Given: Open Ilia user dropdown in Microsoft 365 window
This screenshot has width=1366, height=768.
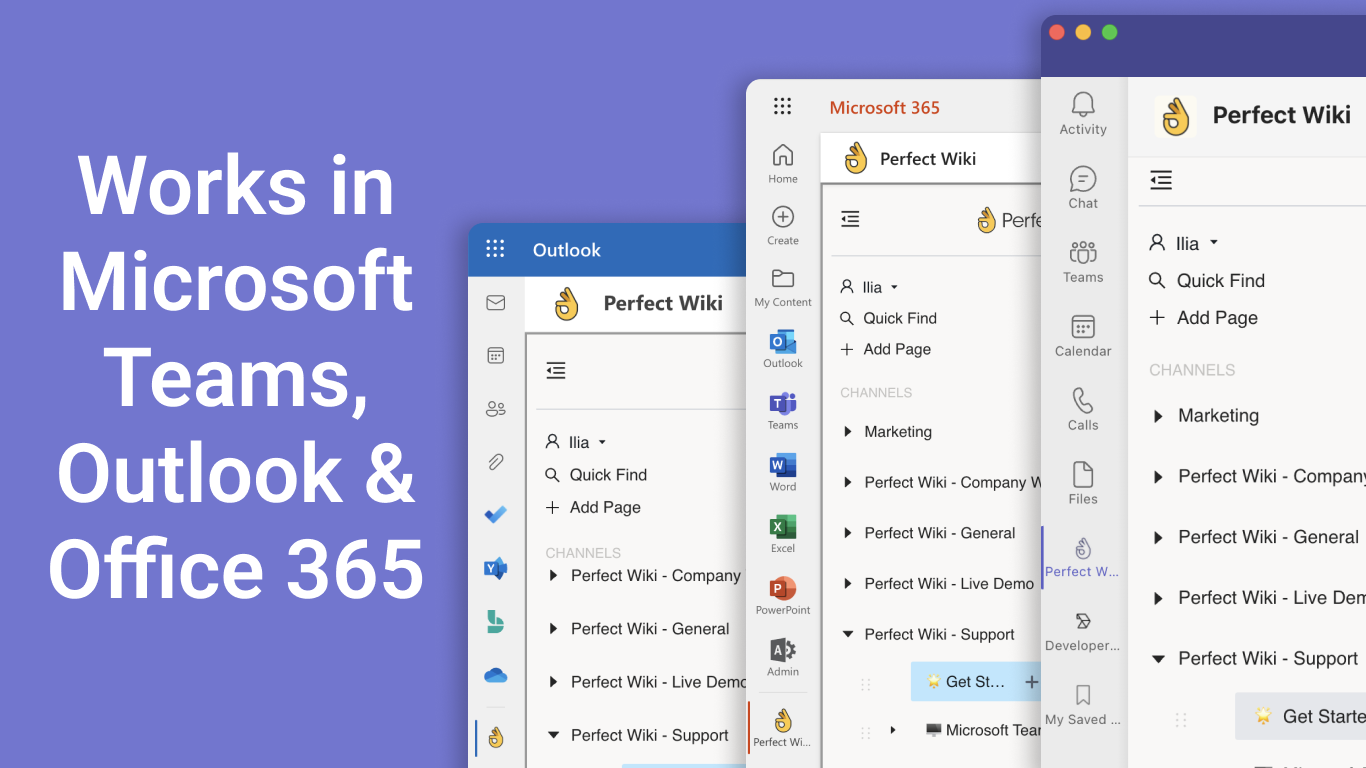Looking at the screenshot, I should click(x=869, y=287).
